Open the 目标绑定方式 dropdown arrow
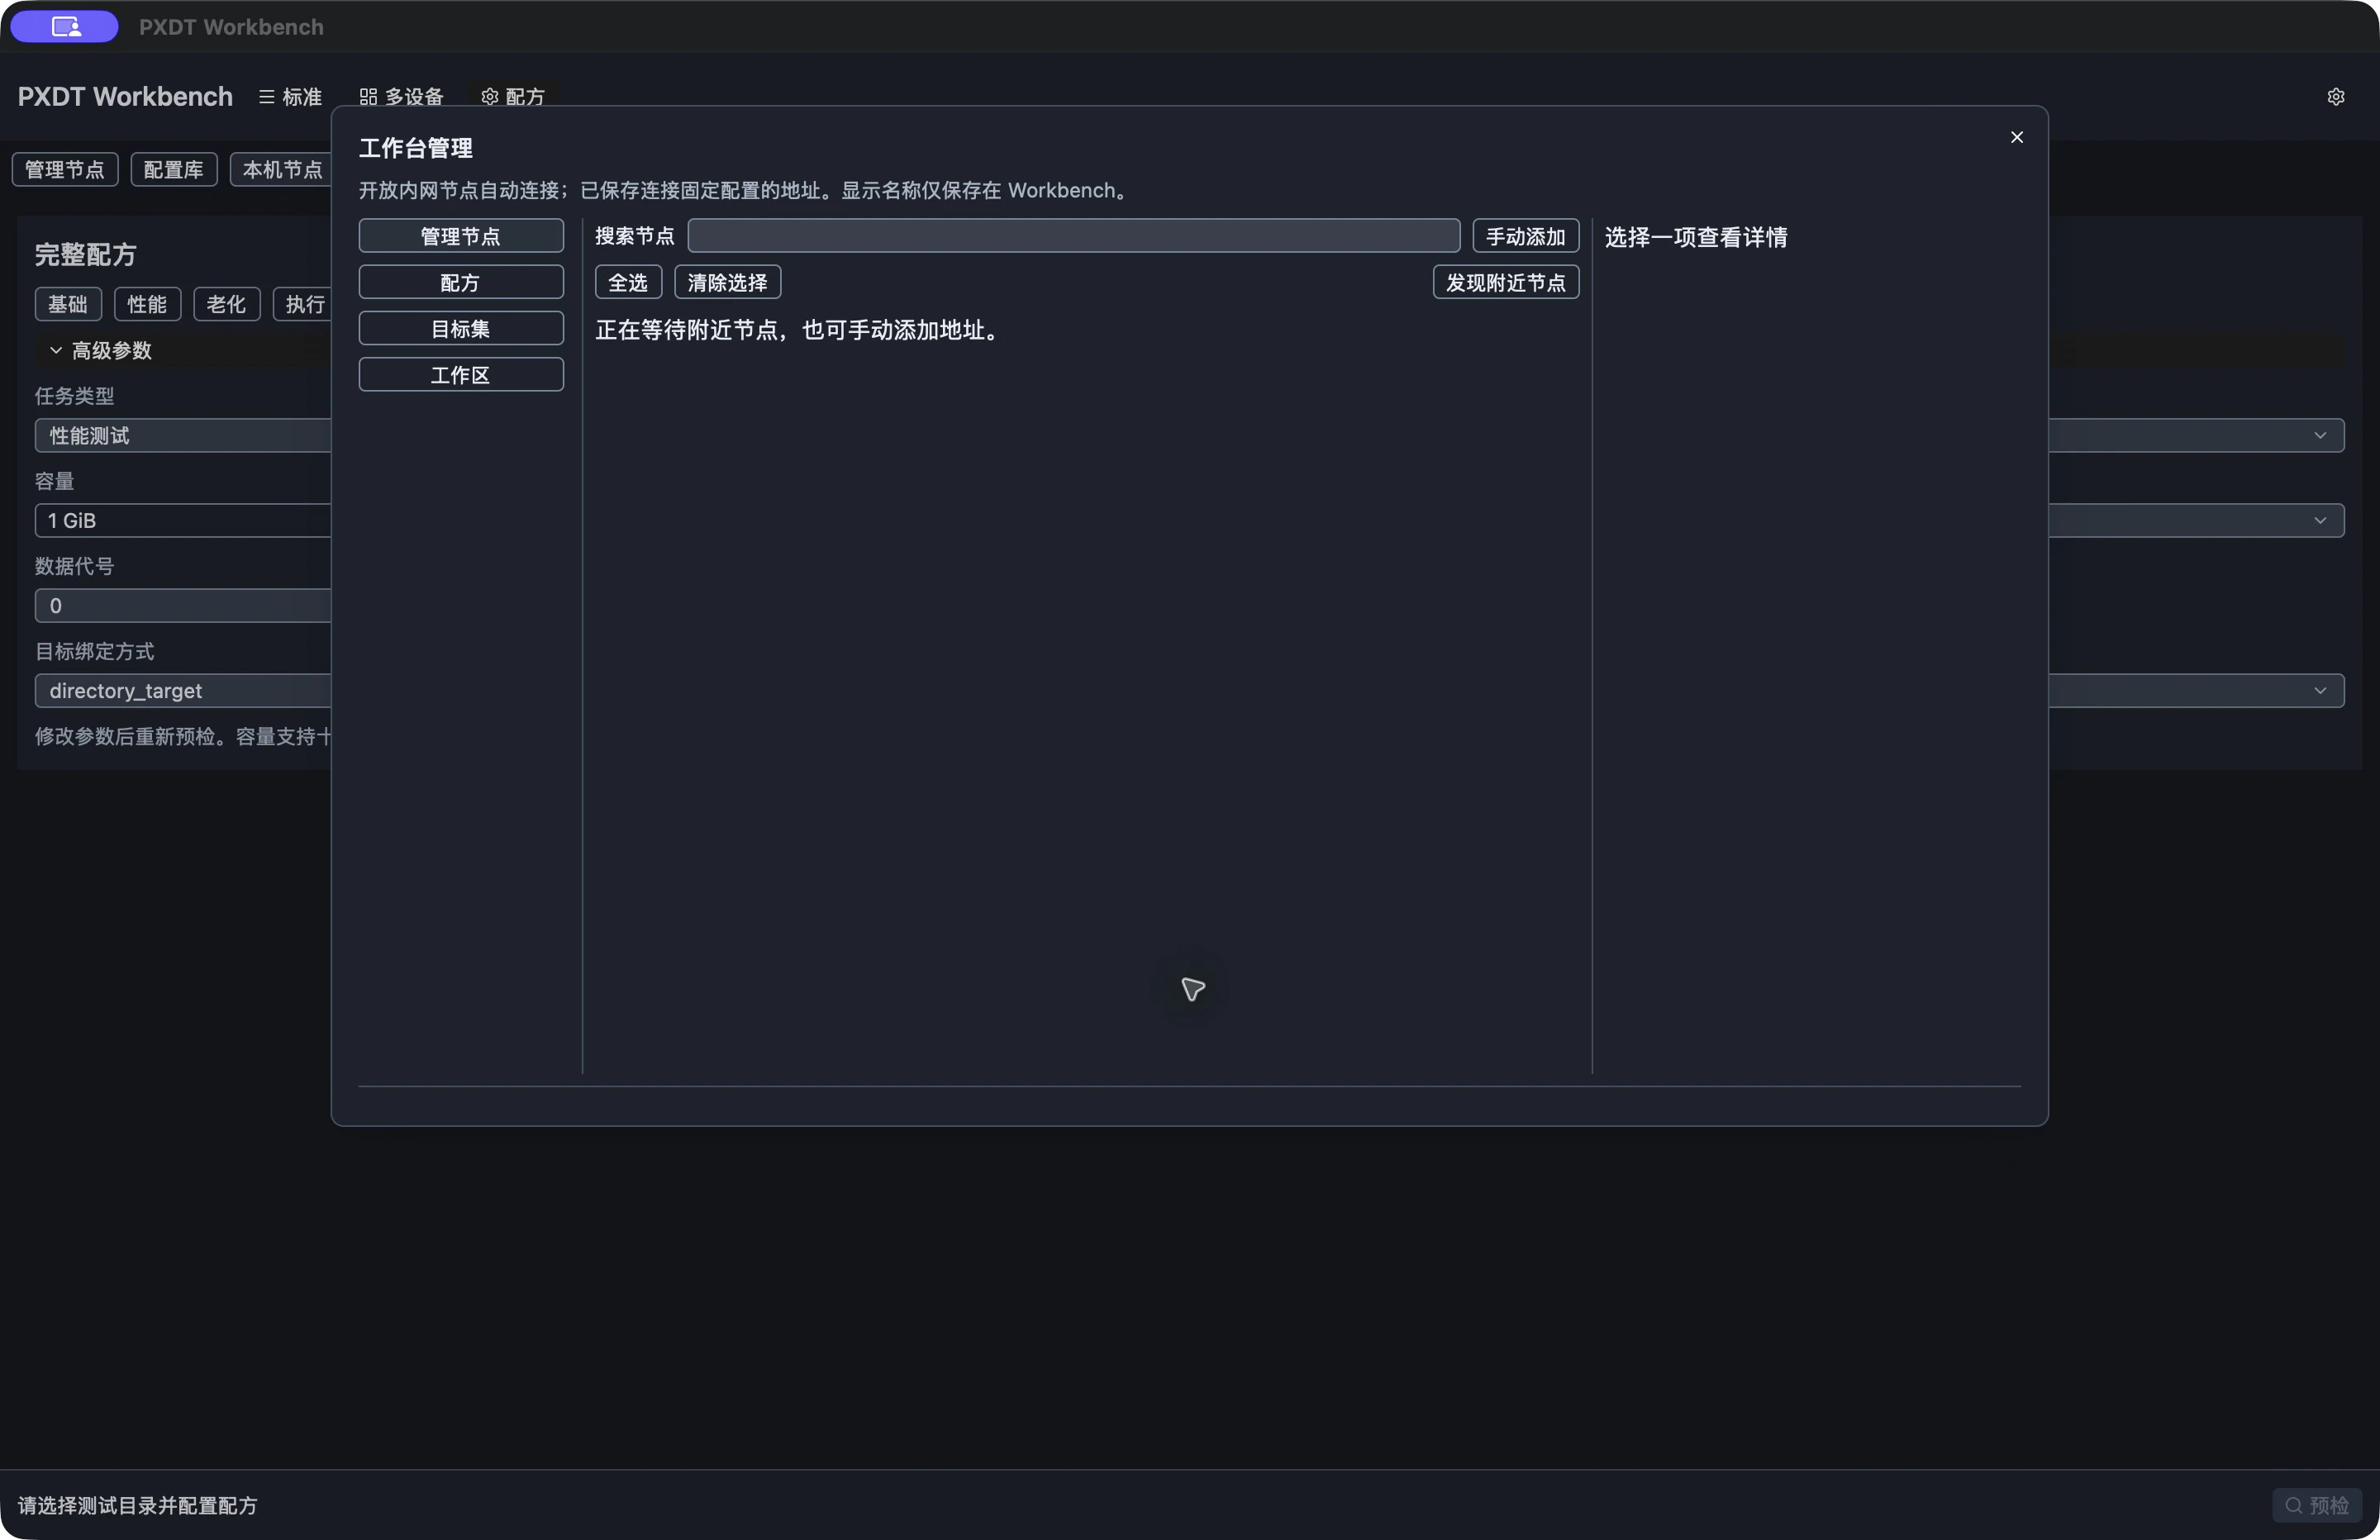Viewport: 2380px width, 1540px height. click(x=2320, y=690)
